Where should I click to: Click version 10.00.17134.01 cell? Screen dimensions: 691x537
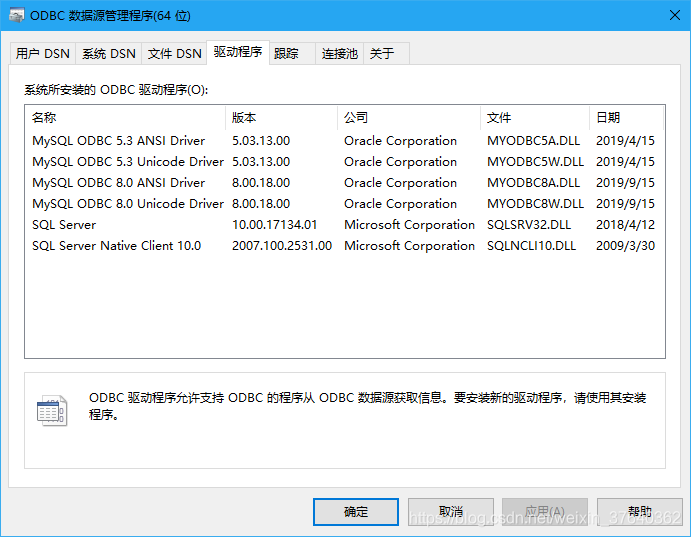[275, 225]
